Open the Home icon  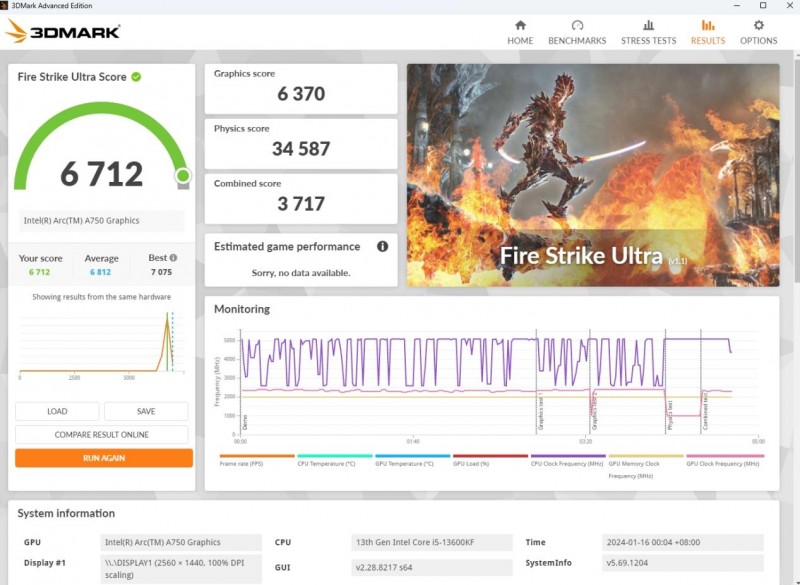coord(520,25)
